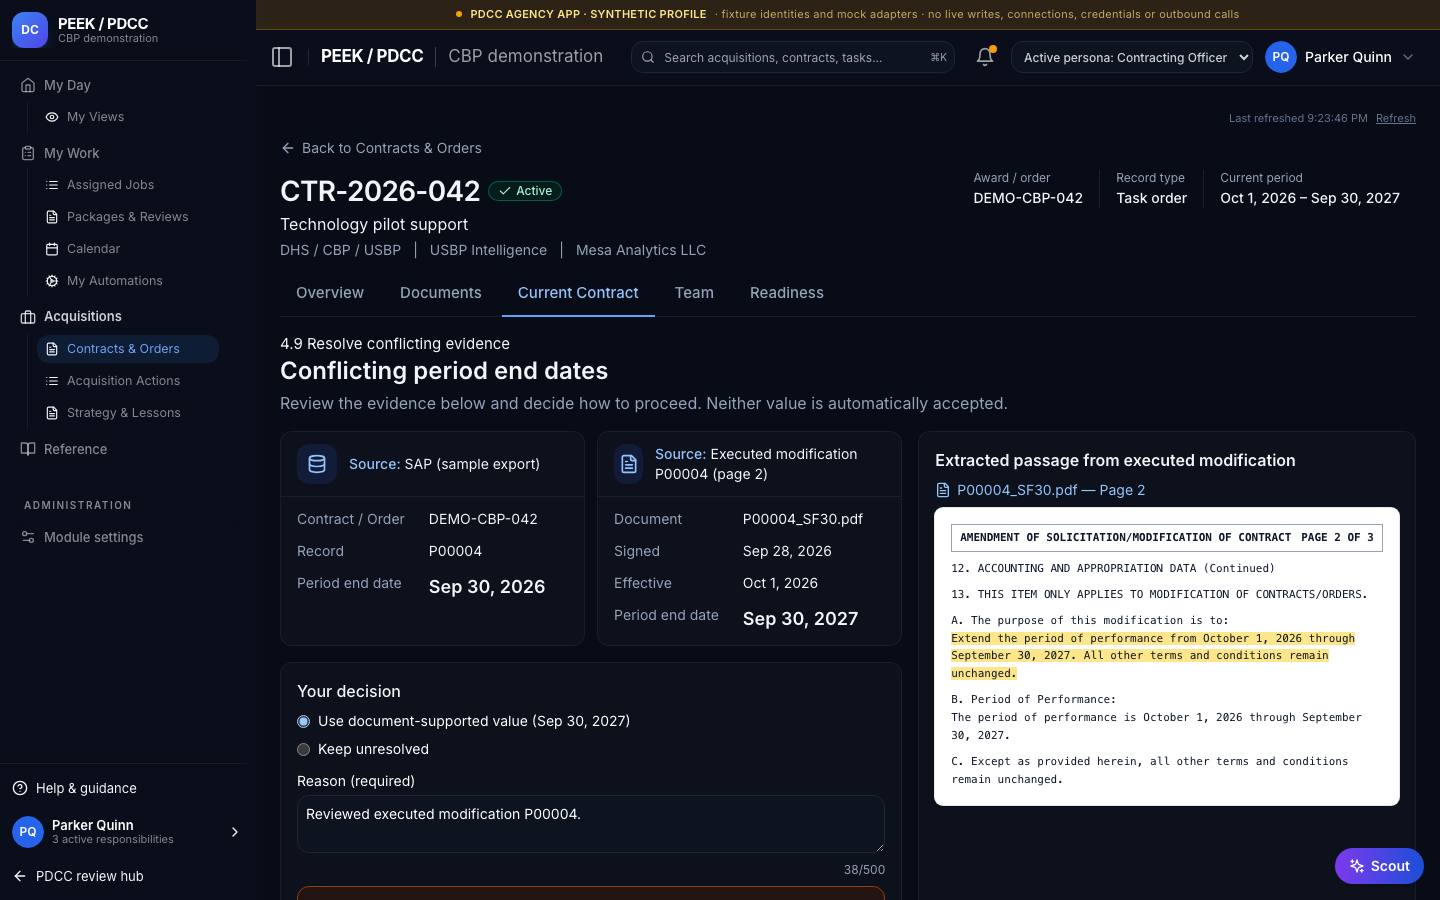Open Packages & Reviews in sidebar
The image size is (1440, 900).
[x=128, y=217]
